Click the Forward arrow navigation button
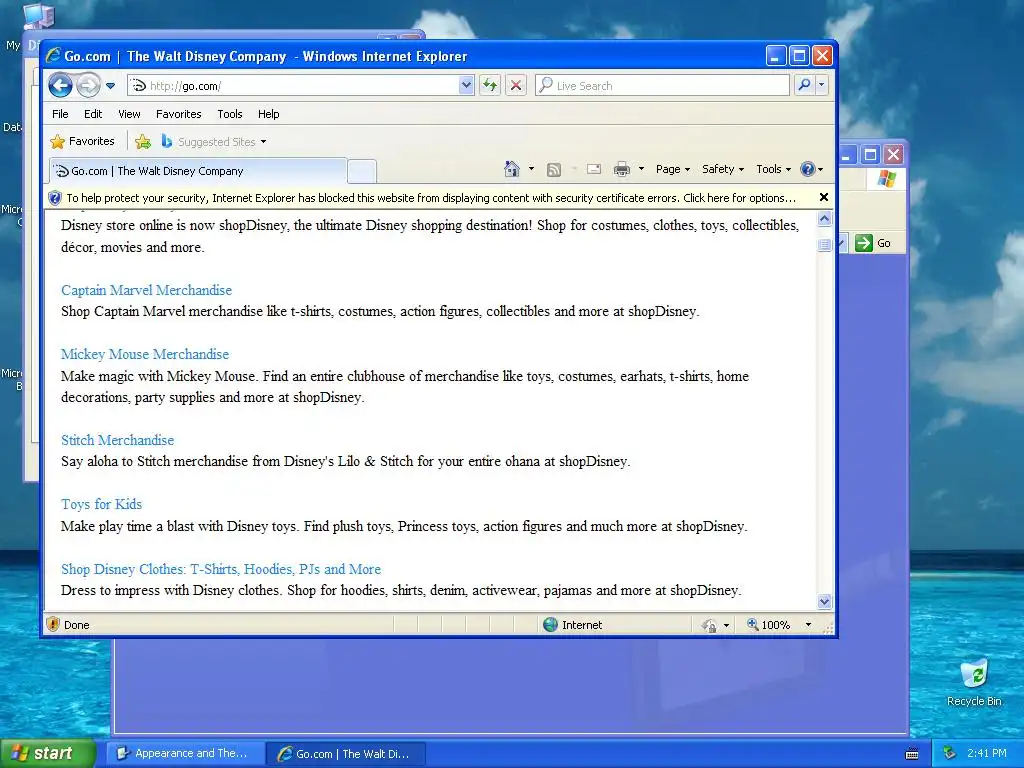Screen dimensions: 1024x768 pyautogui.click(x=88, y=85)
